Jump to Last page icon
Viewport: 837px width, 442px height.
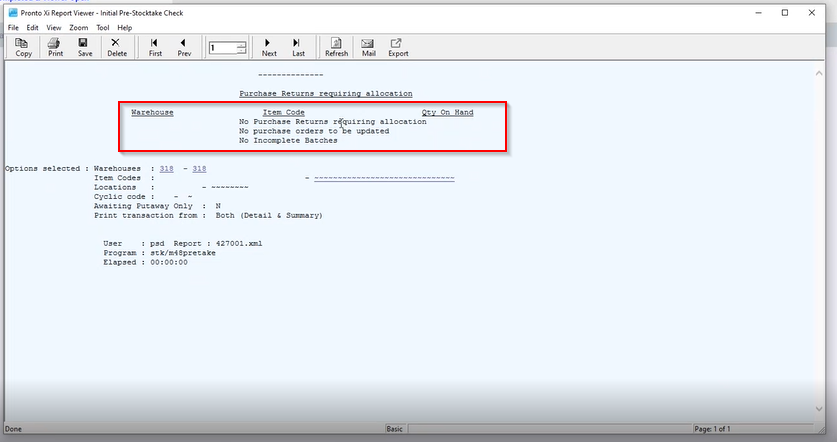click(298, 47)
